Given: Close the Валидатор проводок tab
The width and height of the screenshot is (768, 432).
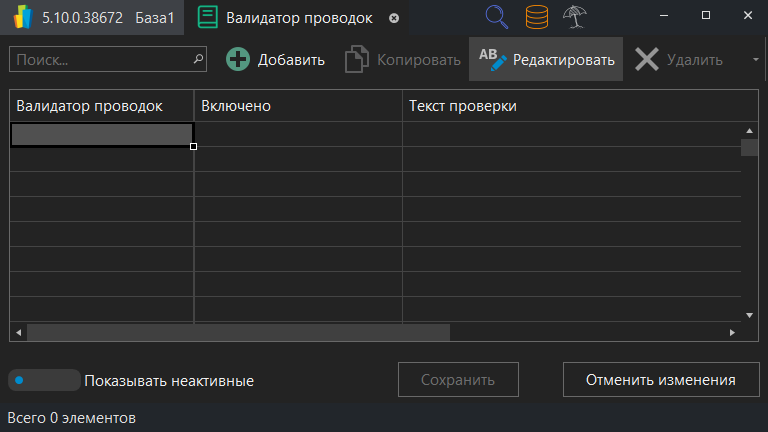Looking at the screenshot, I should (x=394, y=18).
